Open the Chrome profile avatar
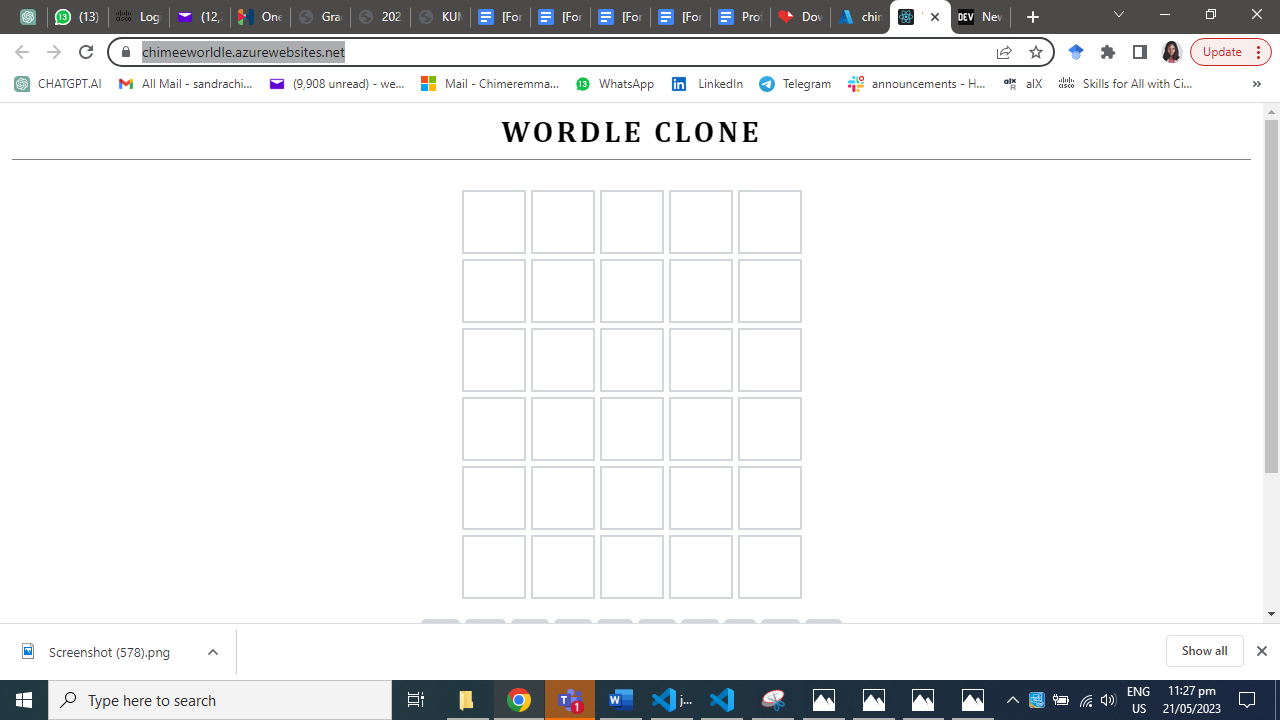1280x720 pixels. (1172, 52)
